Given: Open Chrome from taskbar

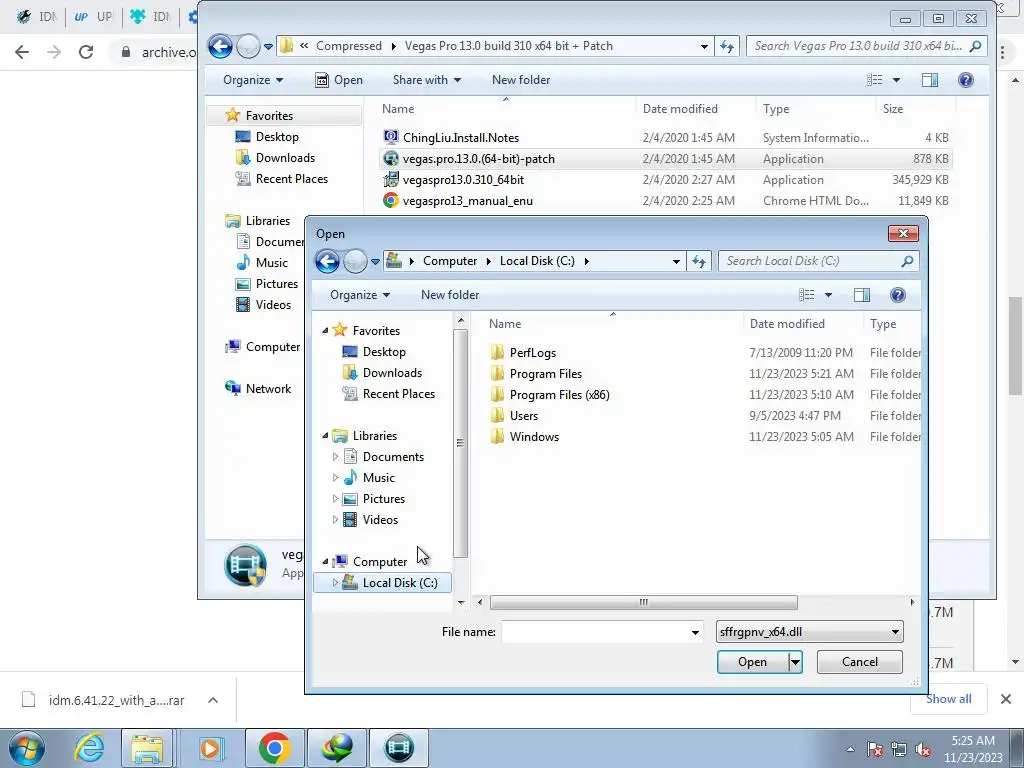Looking at the screenshot, I should [274, 748].
